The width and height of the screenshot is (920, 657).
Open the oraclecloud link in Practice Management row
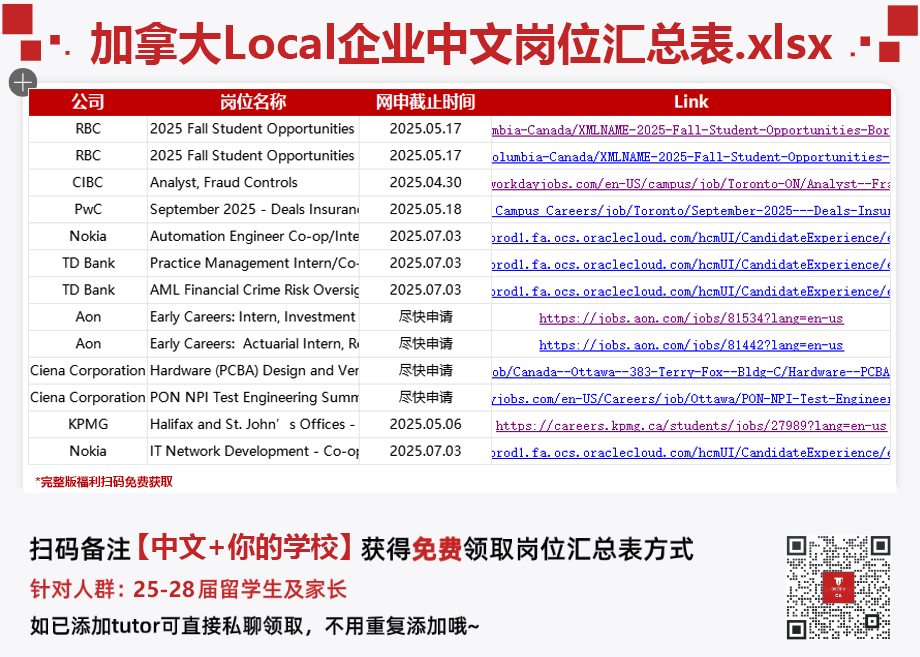tap(691, 265)
